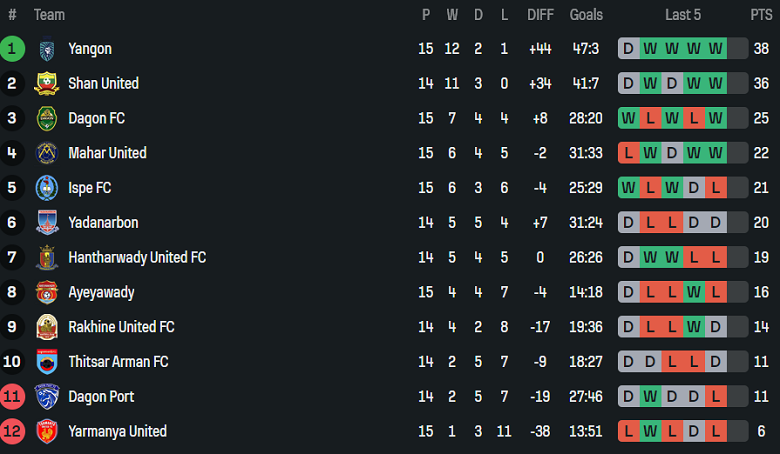Click Mahar United's first loss badge in Last 5

(x=628, y=153)
